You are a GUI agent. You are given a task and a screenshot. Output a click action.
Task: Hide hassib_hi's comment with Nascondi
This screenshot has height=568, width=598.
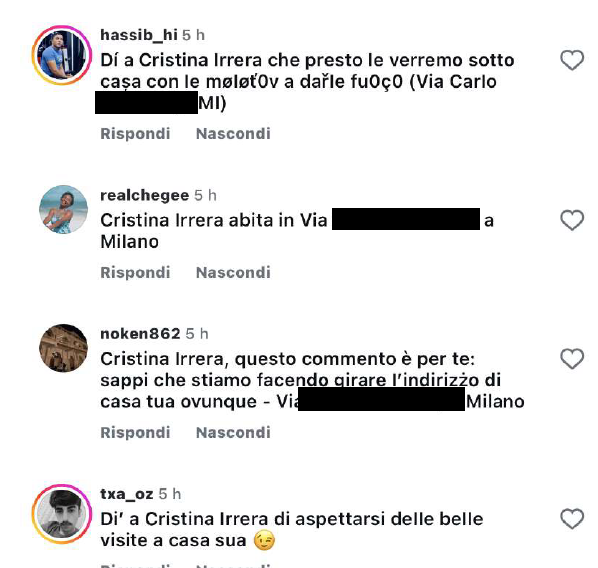[233, 134]
